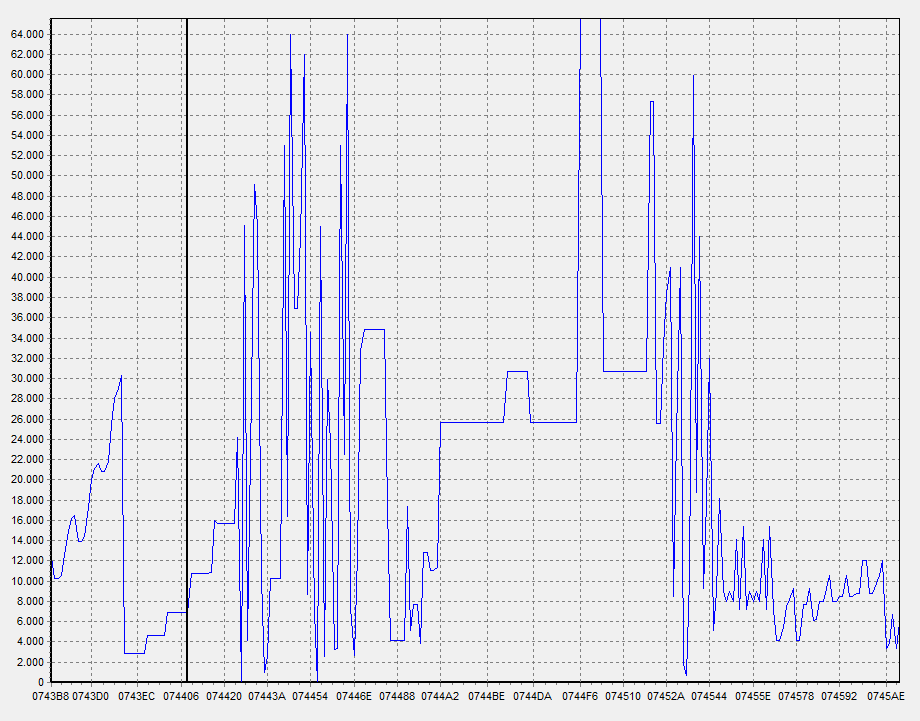Click the 60.000 y-axis label

coord(27,75)
